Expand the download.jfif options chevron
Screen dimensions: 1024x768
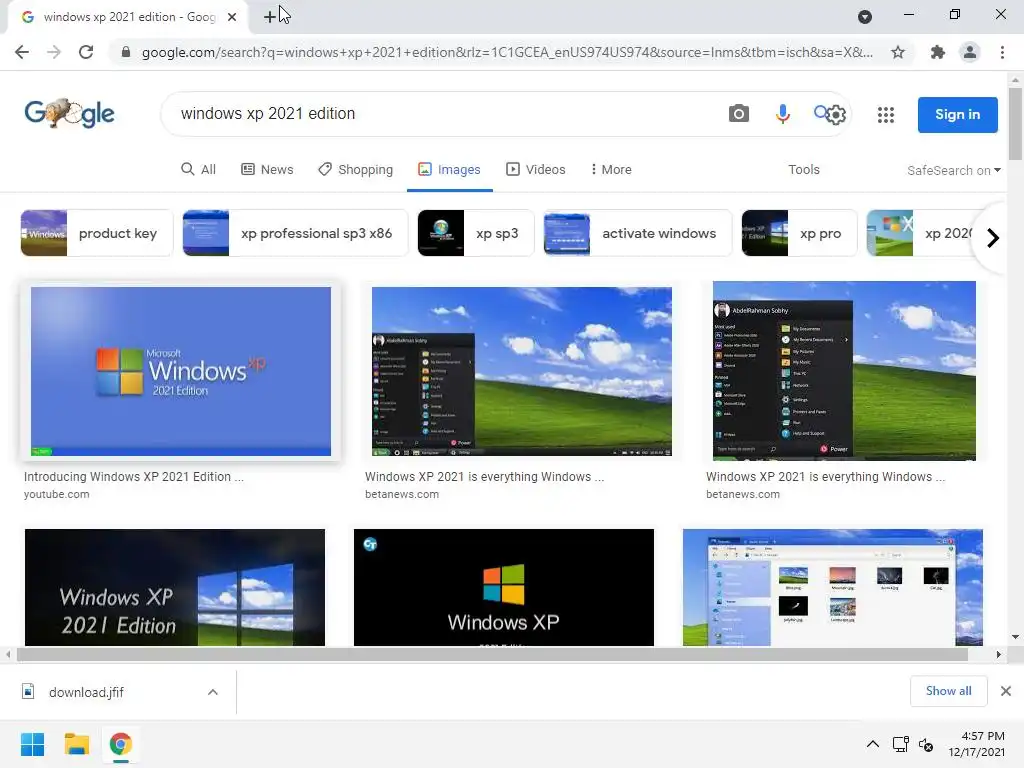[213, 692]
